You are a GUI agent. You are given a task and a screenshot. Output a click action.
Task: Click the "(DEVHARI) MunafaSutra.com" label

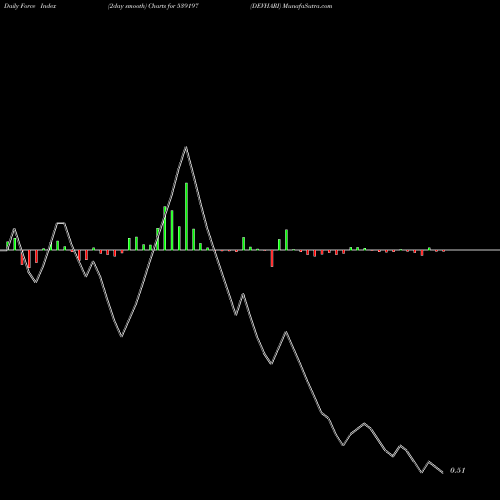(x=291, y=6)
